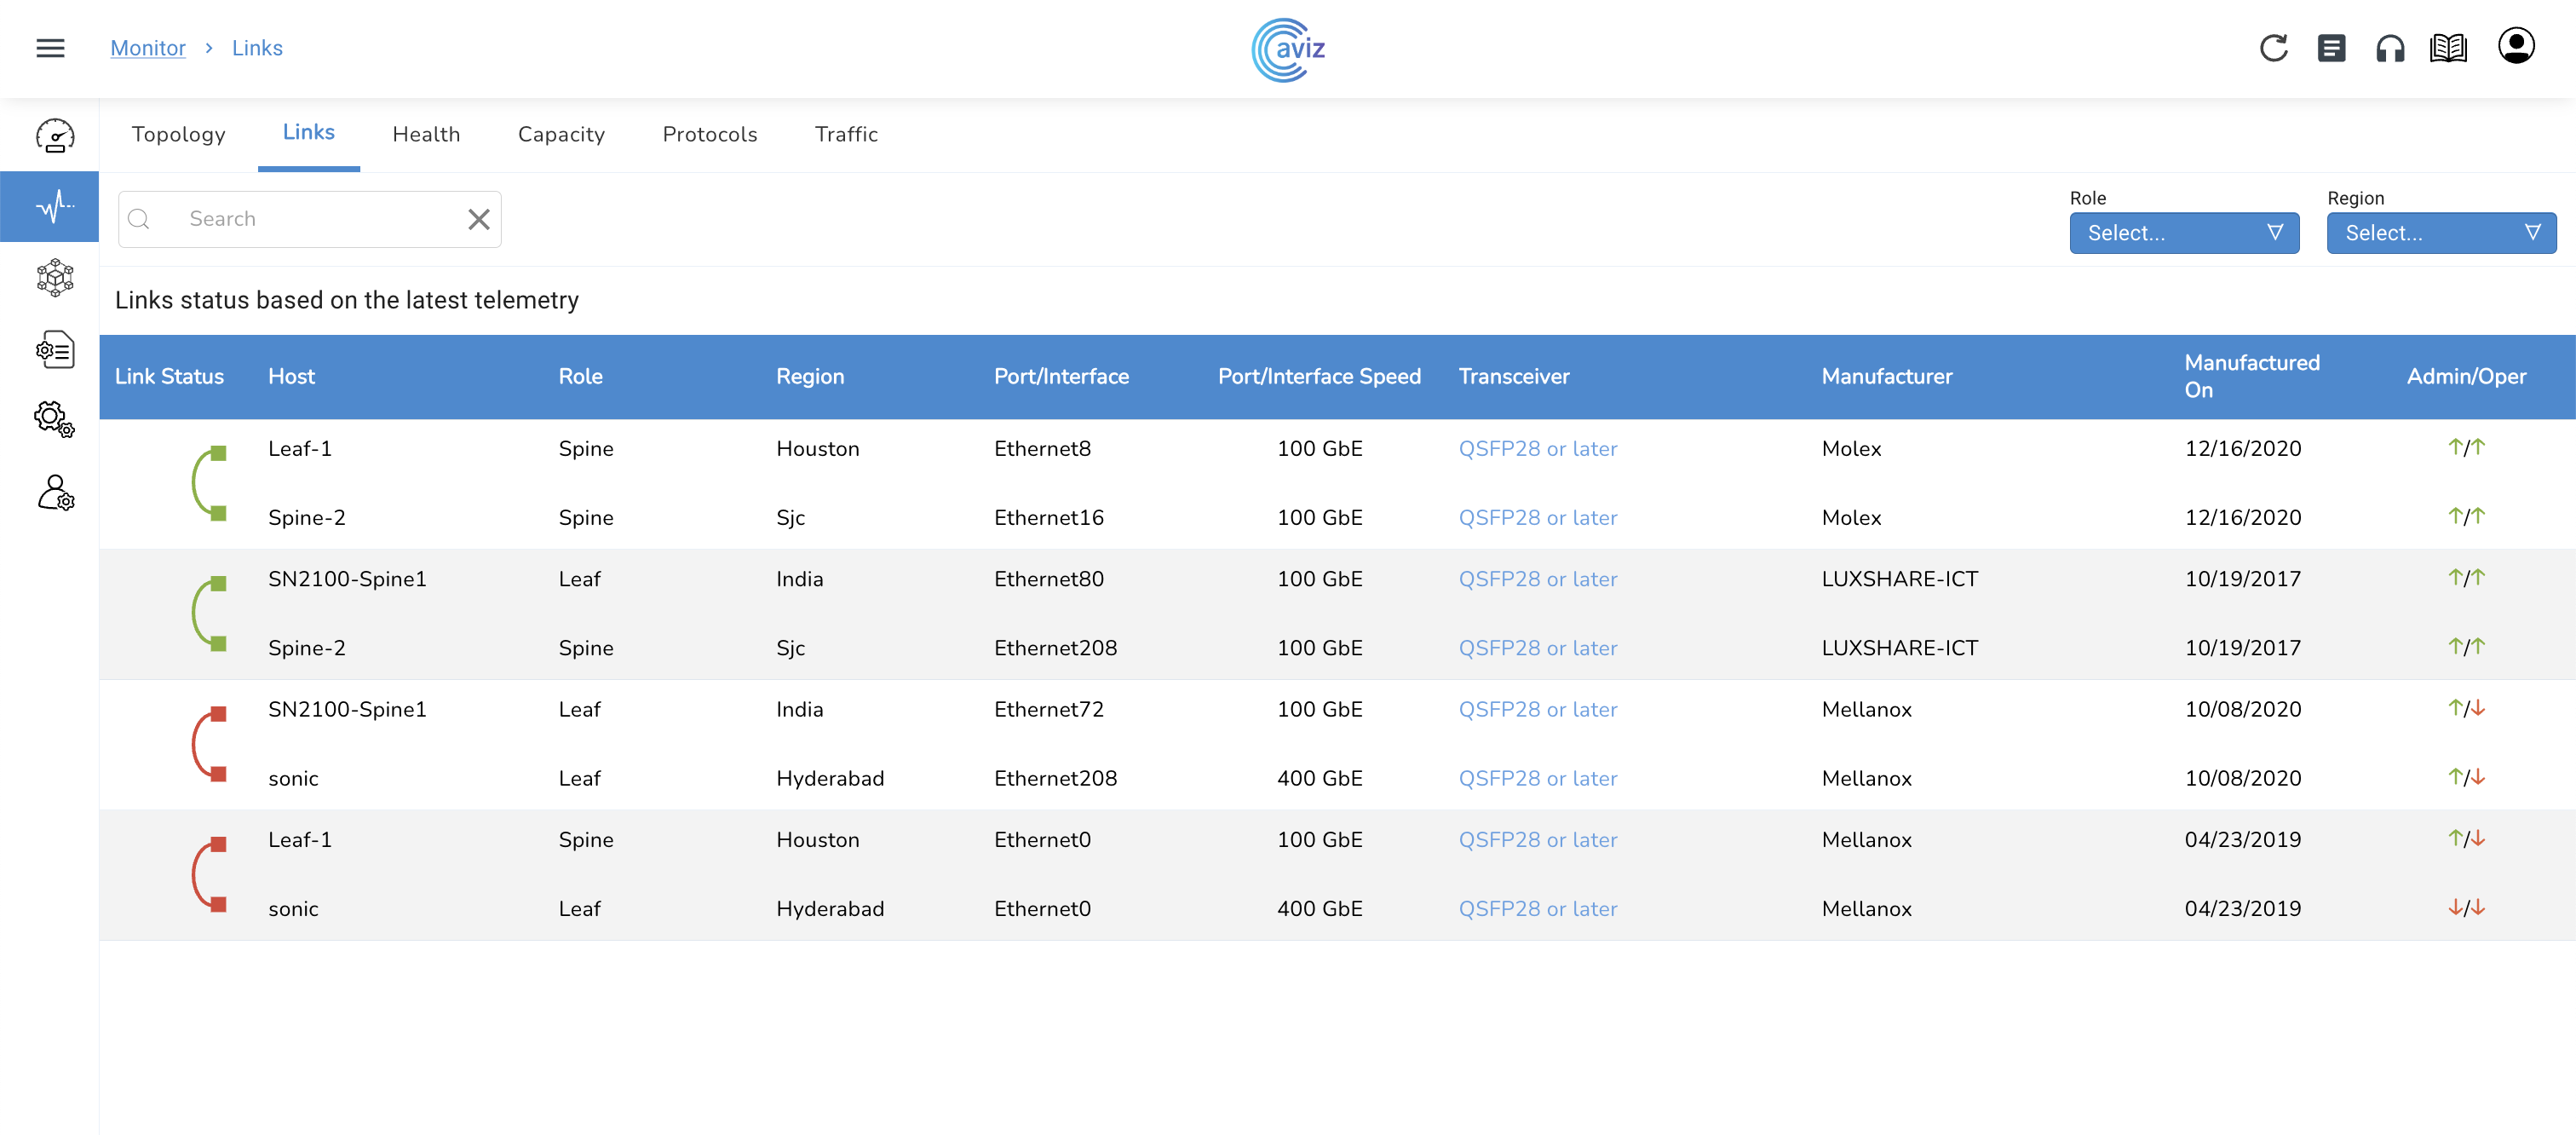Open the Traffic tab
The image size is (2576, 1135).
click(x=846, y=134)
